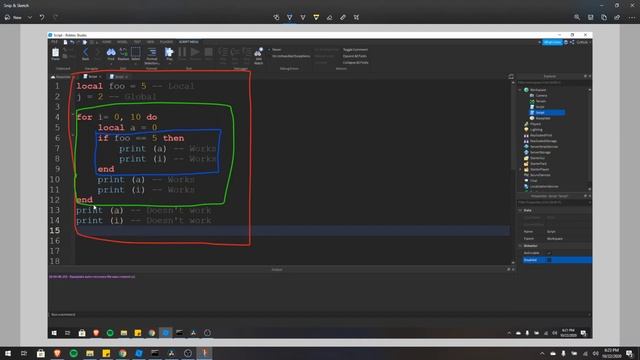The height and width of the screenshot is (360, 640).
Task: Select the yellow highlighter tool
Action: tap(316, 17)
